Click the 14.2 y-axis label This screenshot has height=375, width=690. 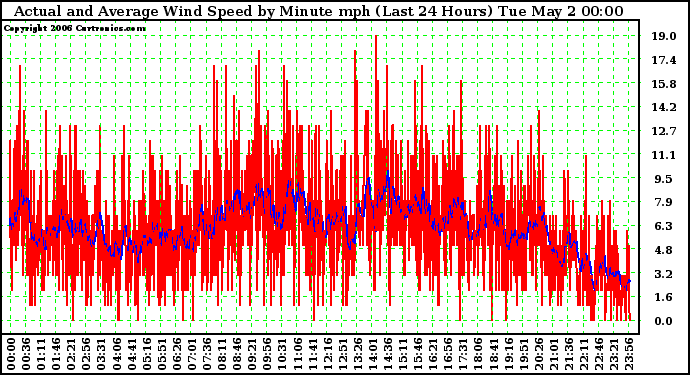click(x=664, y=107)
